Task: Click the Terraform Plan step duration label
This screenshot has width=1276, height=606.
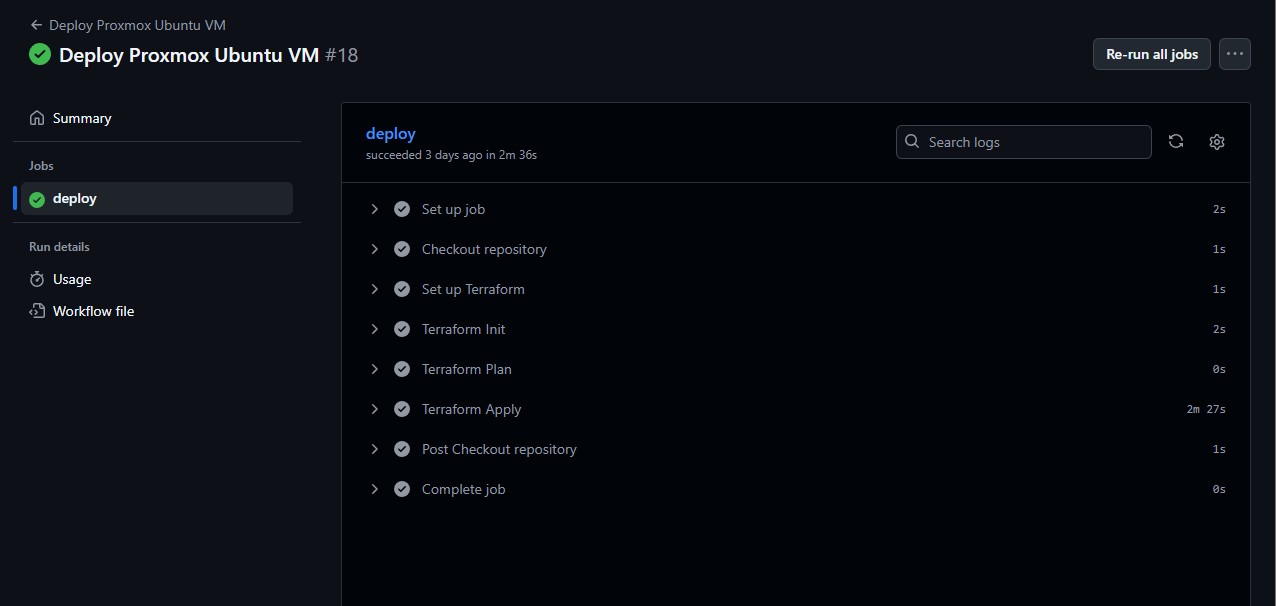Action: 1218,368
